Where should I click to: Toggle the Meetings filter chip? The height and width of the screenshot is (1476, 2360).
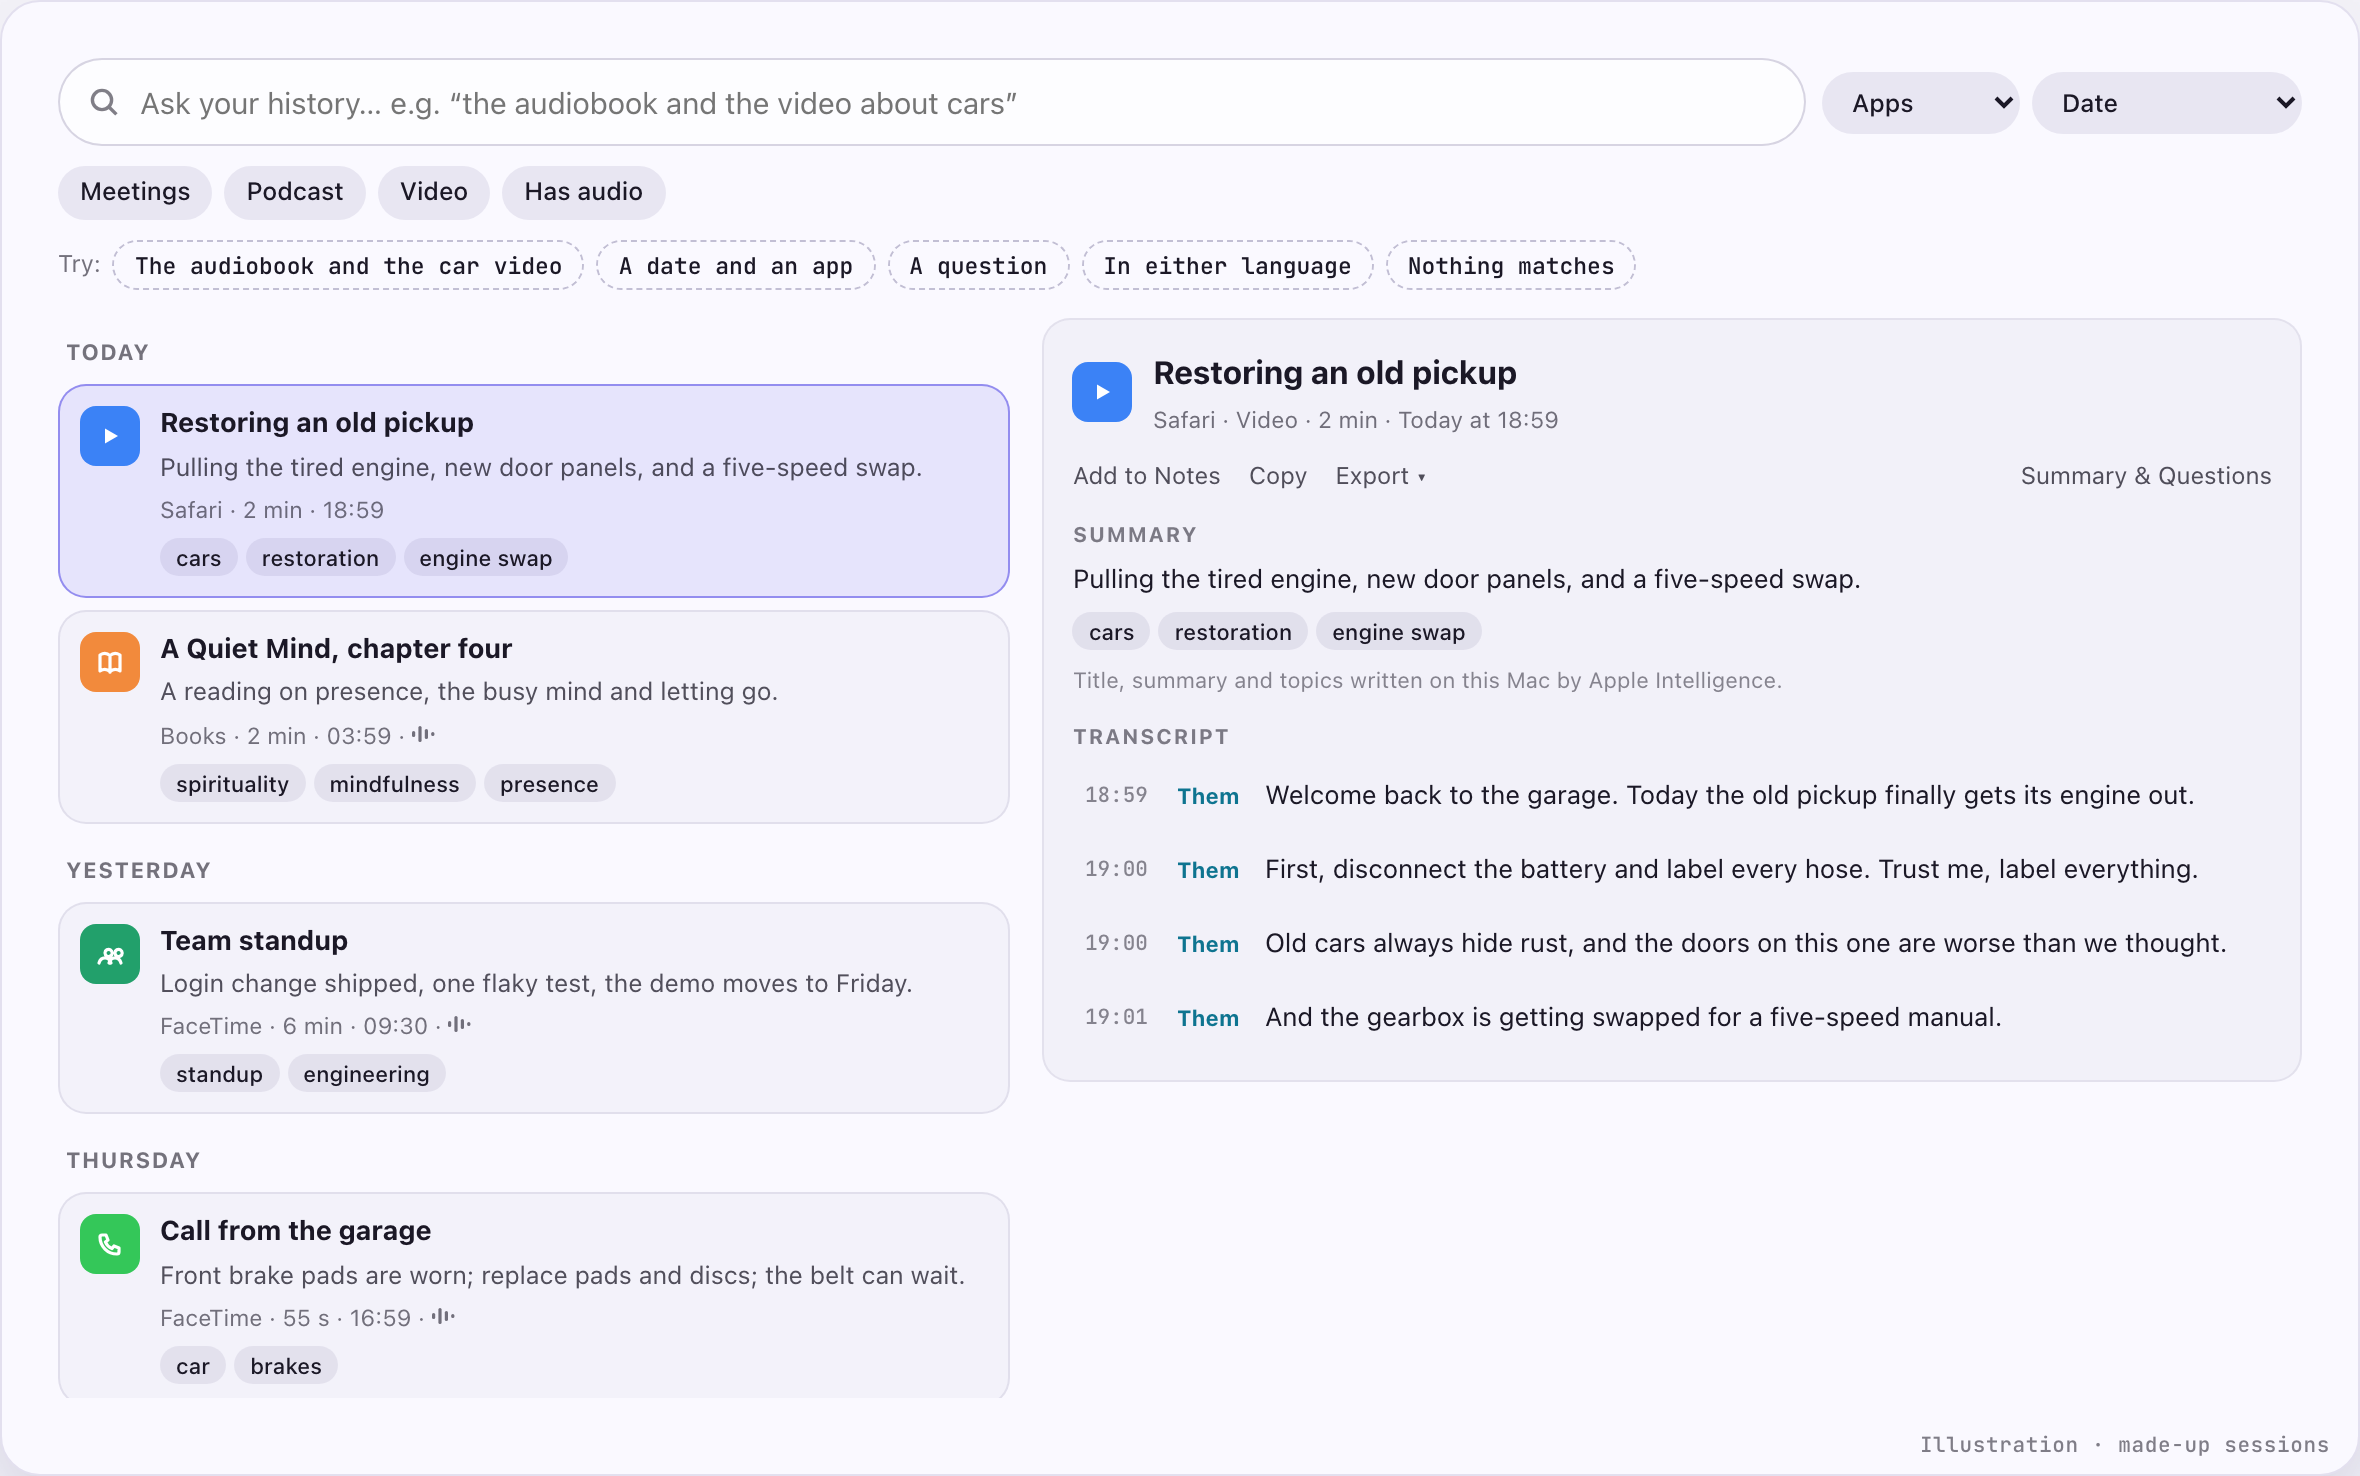click(135, 192)
